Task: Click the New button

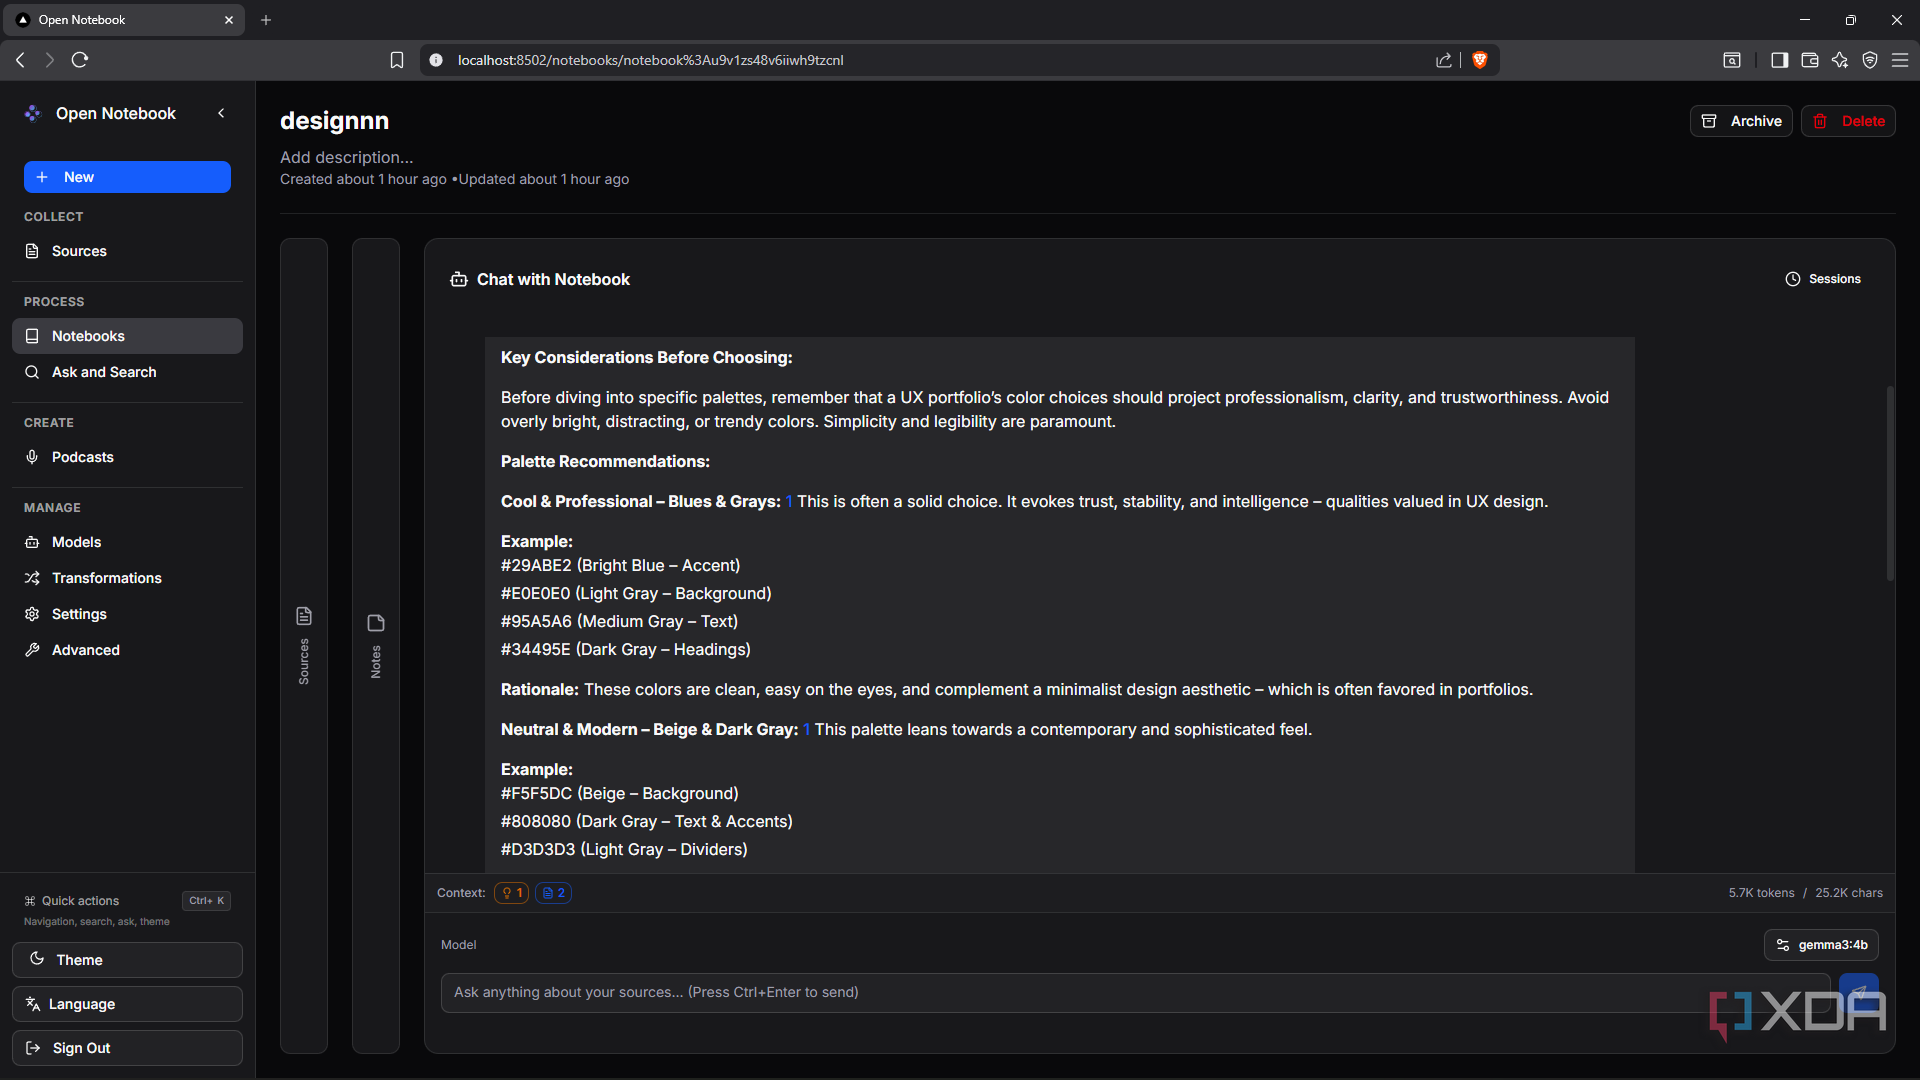Action: click(127, 177)
